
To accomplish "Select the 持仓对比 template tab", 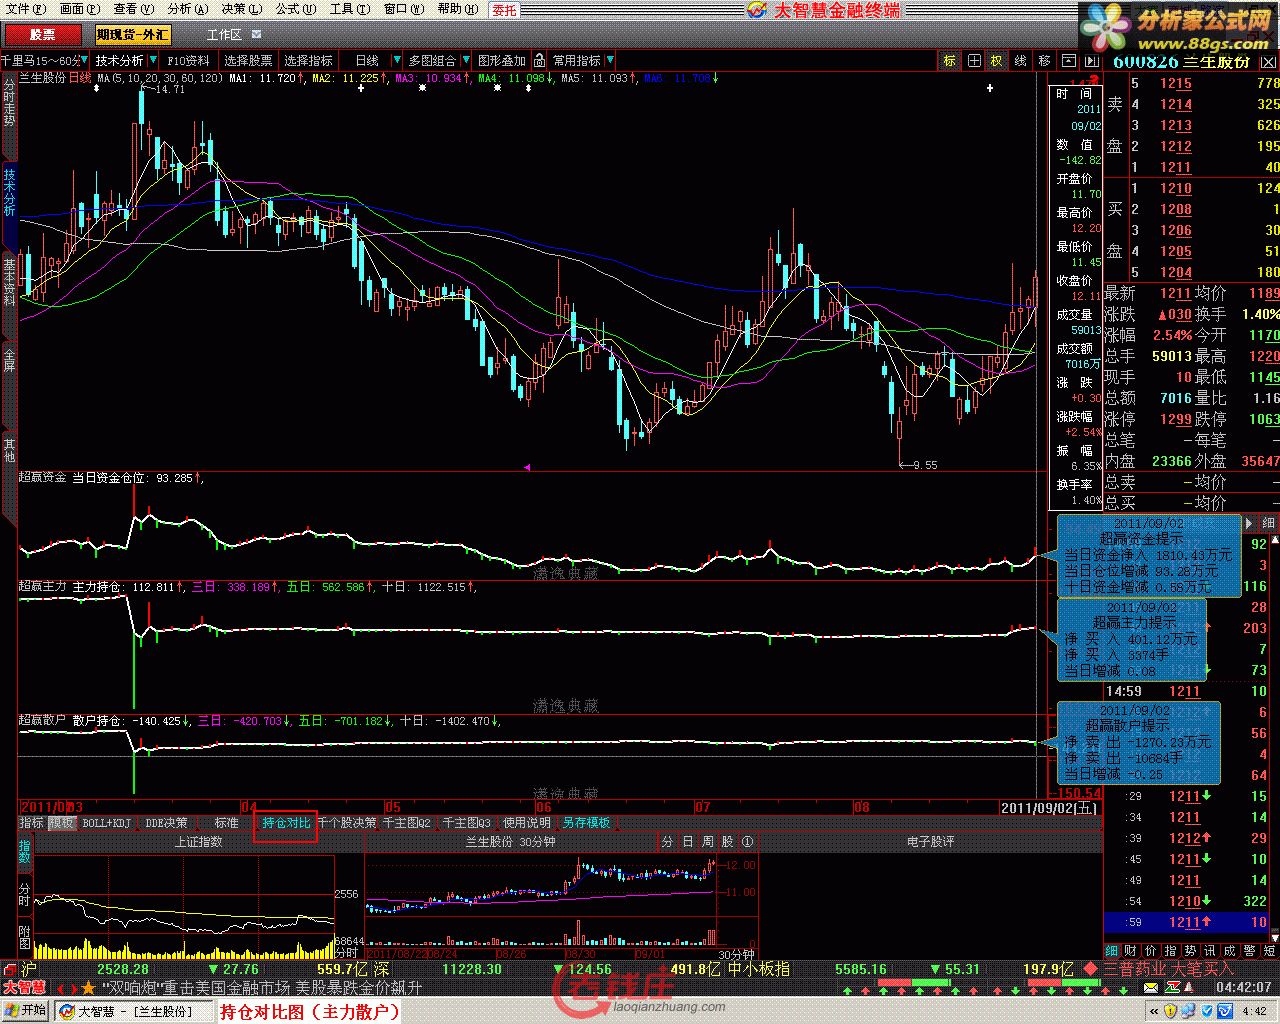I will 286,823.
